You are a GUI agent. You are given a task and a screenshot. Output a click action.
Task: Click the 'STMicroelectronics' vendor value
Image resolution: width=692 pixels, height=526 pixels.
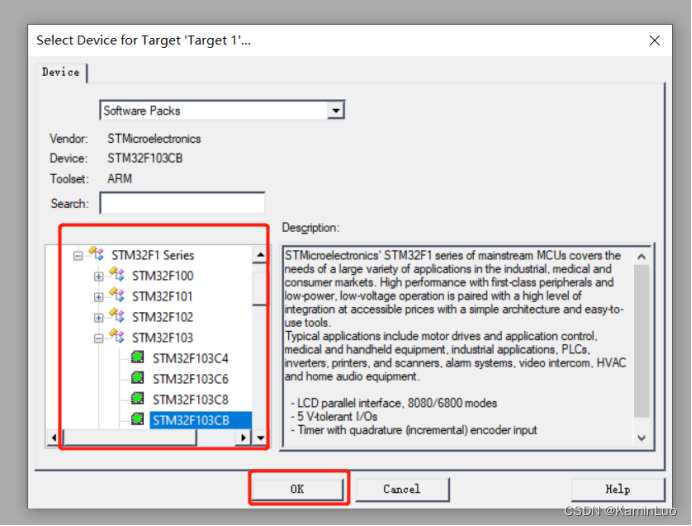154,139
